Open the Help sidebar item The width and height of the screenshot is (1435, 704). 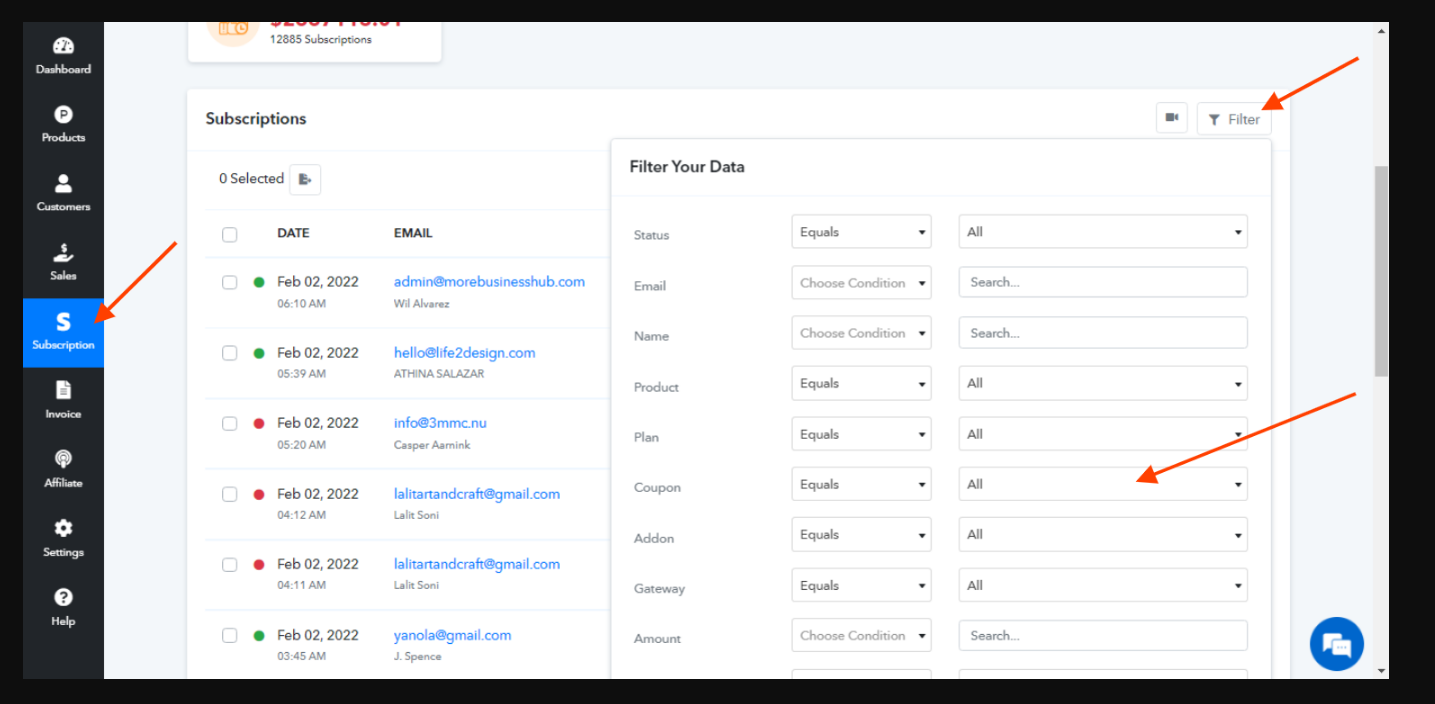click(x=63, y=608)
